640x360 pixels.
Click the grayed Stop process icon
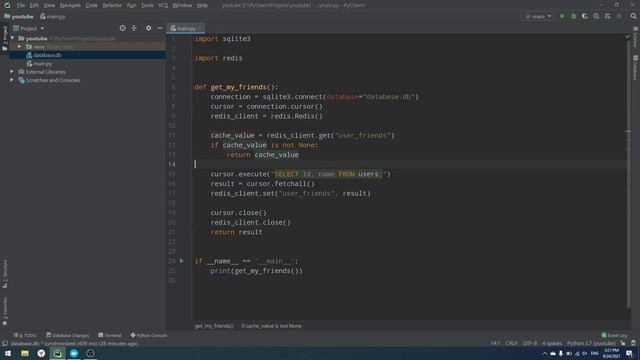click(619, 16)
